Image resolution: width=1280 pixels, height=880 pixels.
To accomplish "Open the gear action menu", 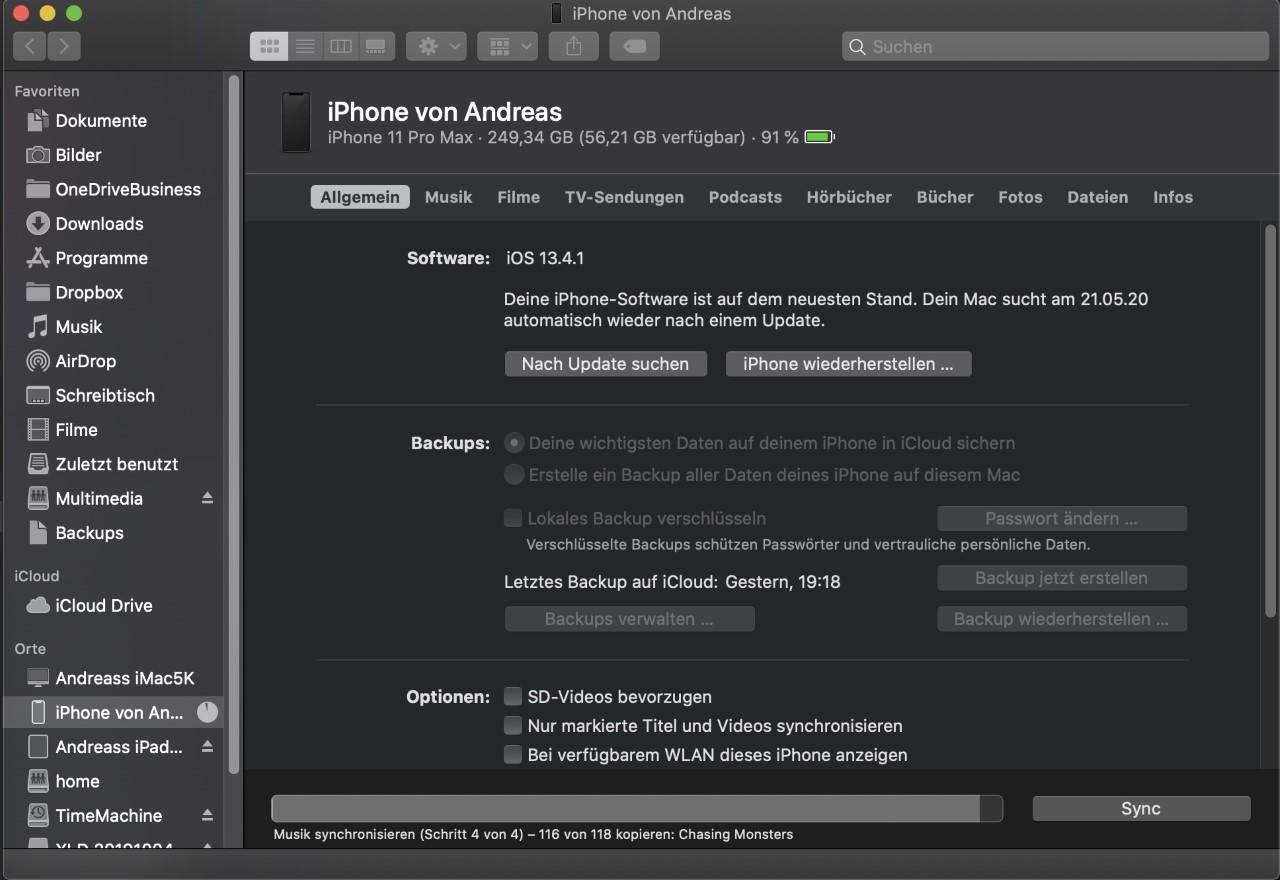I will coord(437,46).
